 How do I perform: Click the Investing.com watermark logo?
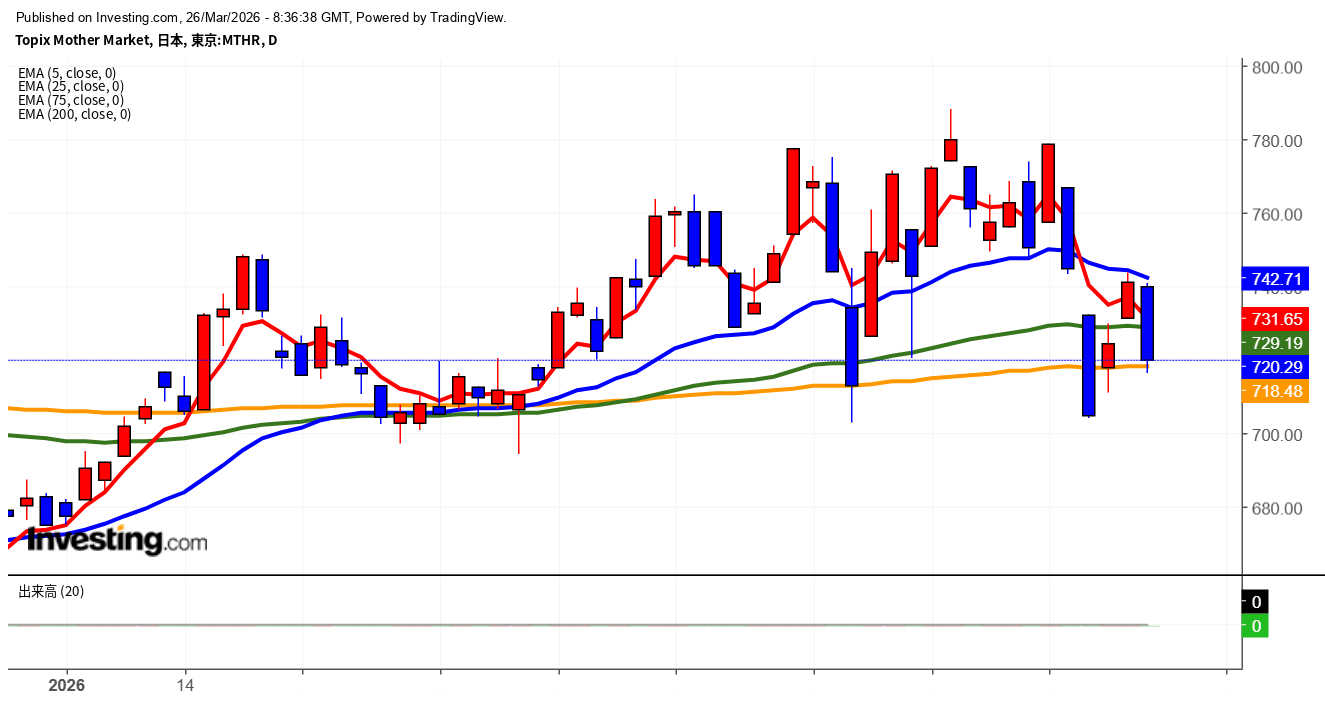[x=116, y=541]
